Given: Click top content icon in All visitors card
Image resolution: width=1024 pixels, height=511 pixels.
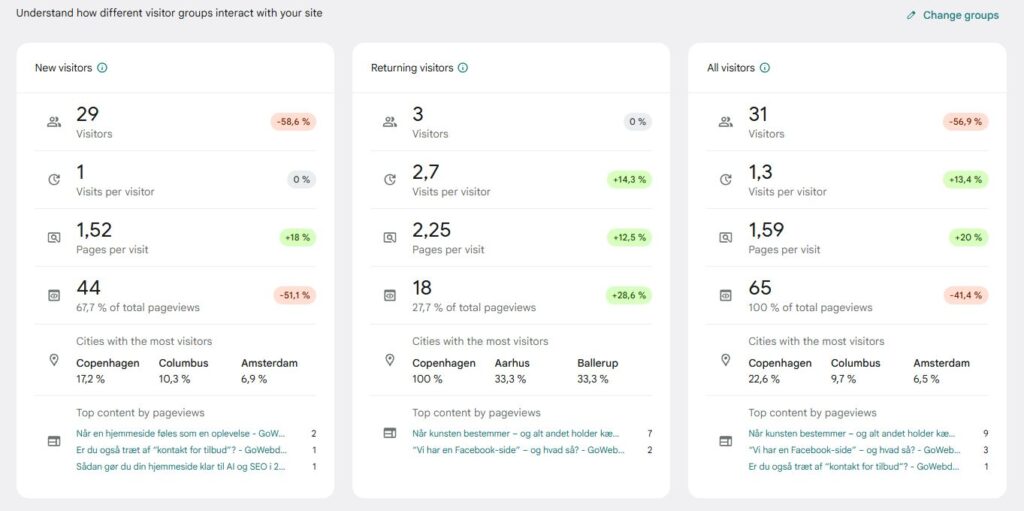Looking at the screenshot, I should pyautogui.click(x=726, y=441).
